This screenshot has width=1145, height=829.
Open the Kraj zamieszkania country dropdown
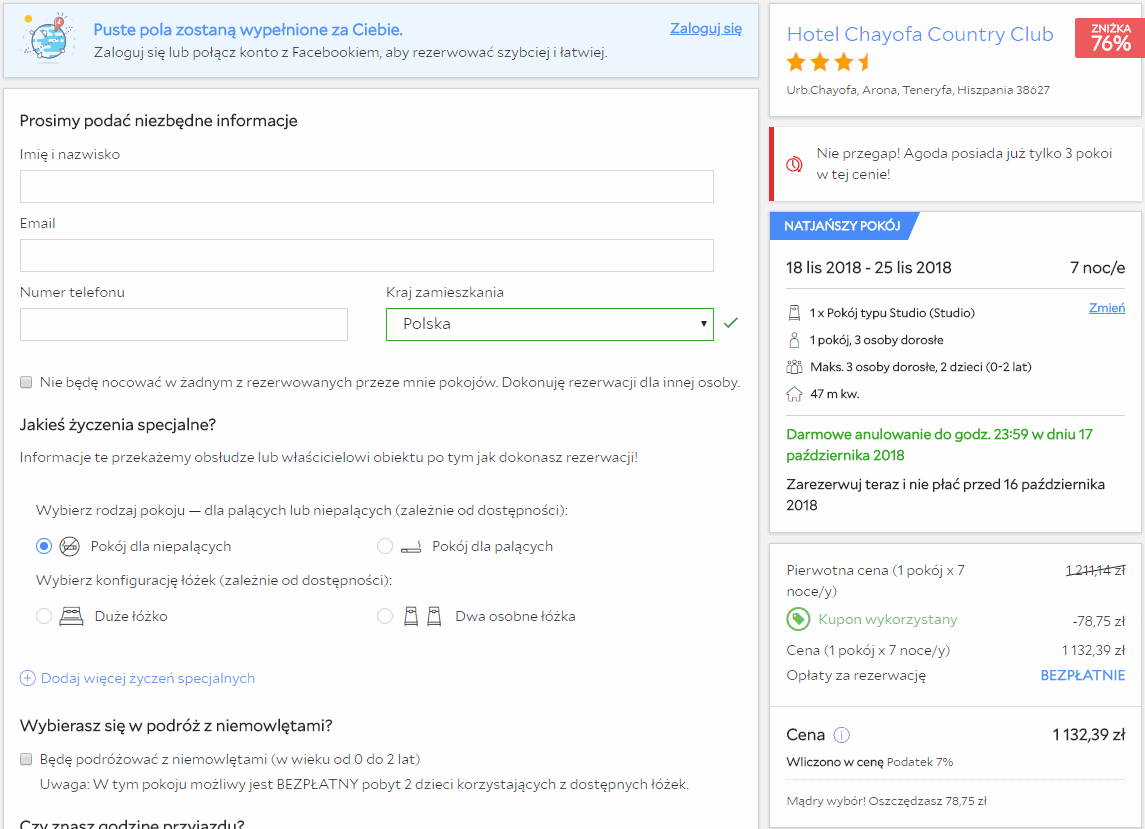pyautogui.click(x=550, y=324)
